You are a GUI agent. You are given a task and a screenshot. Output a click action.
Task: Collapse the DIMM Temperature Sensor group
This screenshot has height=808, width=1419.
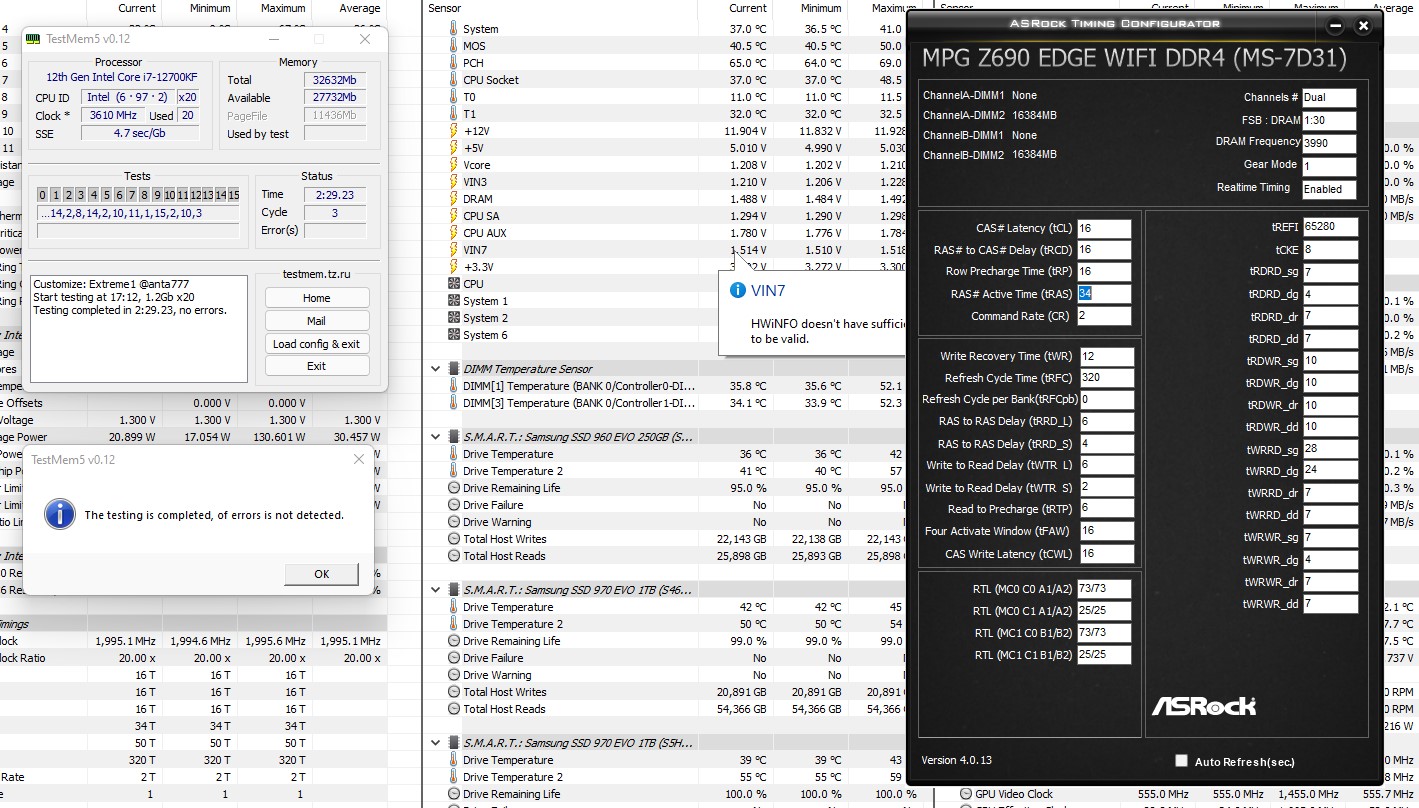pyautogui.click(x=435, y=369)
